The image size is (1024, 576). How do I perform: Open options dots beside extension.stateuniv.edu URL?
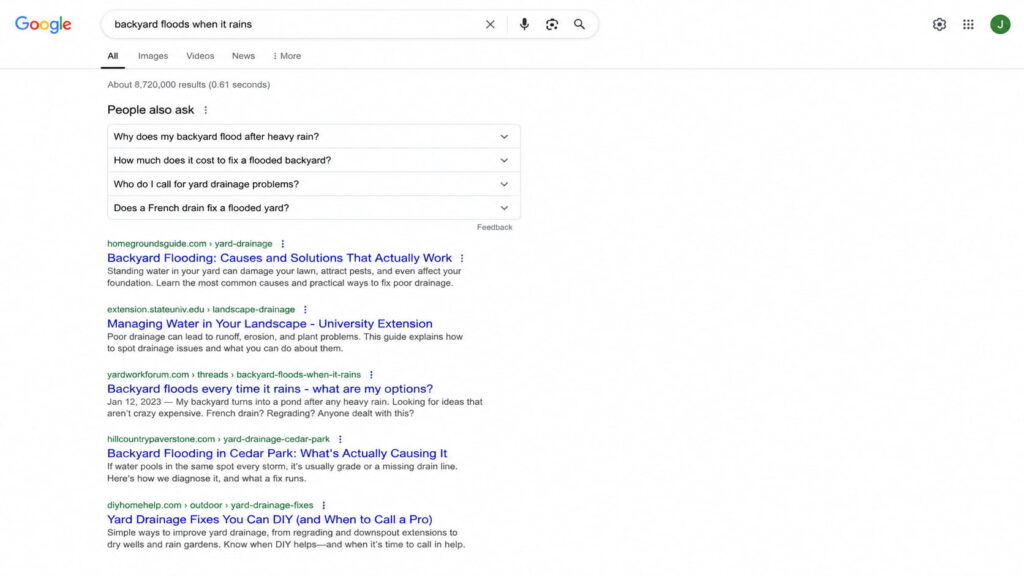tap(305, 310)
